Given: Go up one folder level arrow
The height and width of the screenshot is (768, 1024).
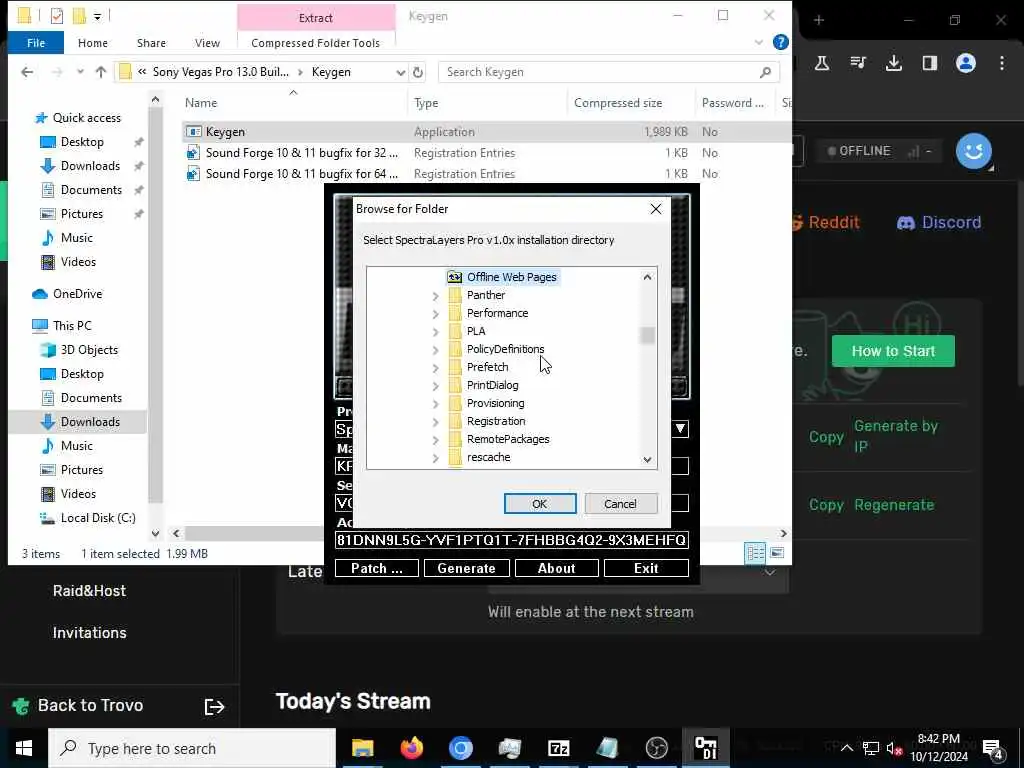Looking at the screenshot, I should coord(101,72).
